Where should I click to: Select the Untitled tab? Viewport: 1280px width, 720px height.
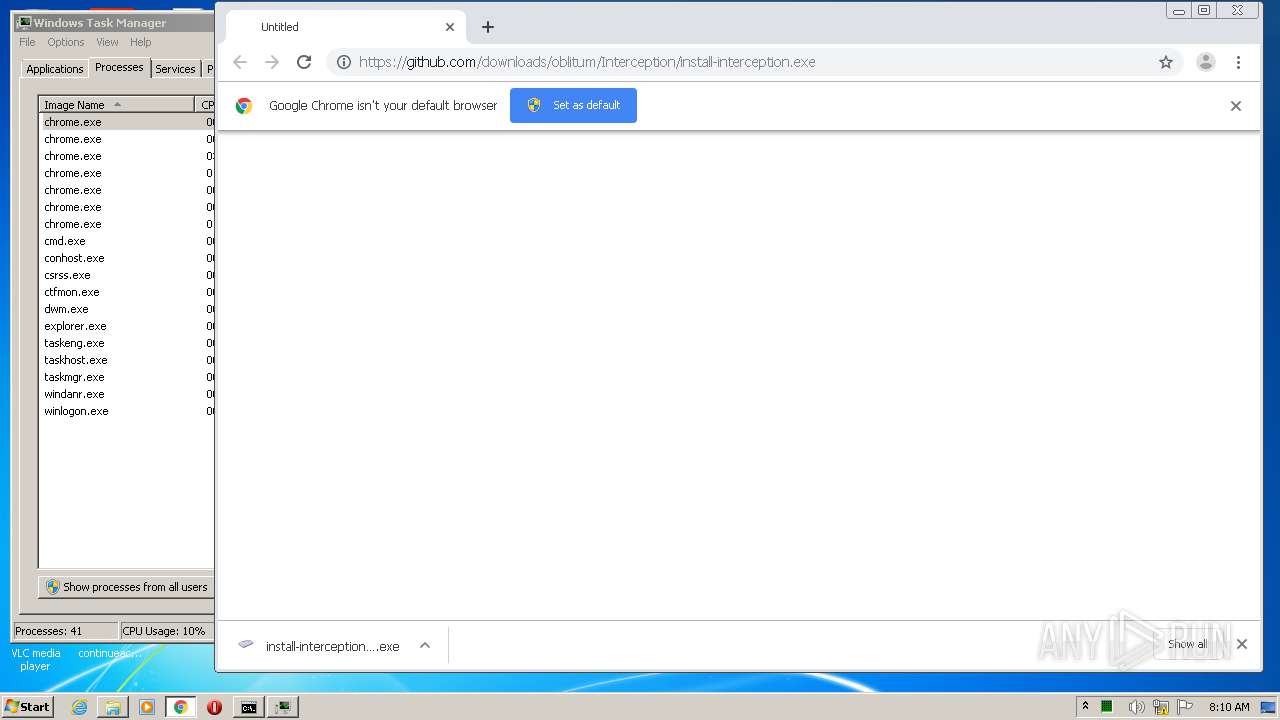(x=345, y=27)
